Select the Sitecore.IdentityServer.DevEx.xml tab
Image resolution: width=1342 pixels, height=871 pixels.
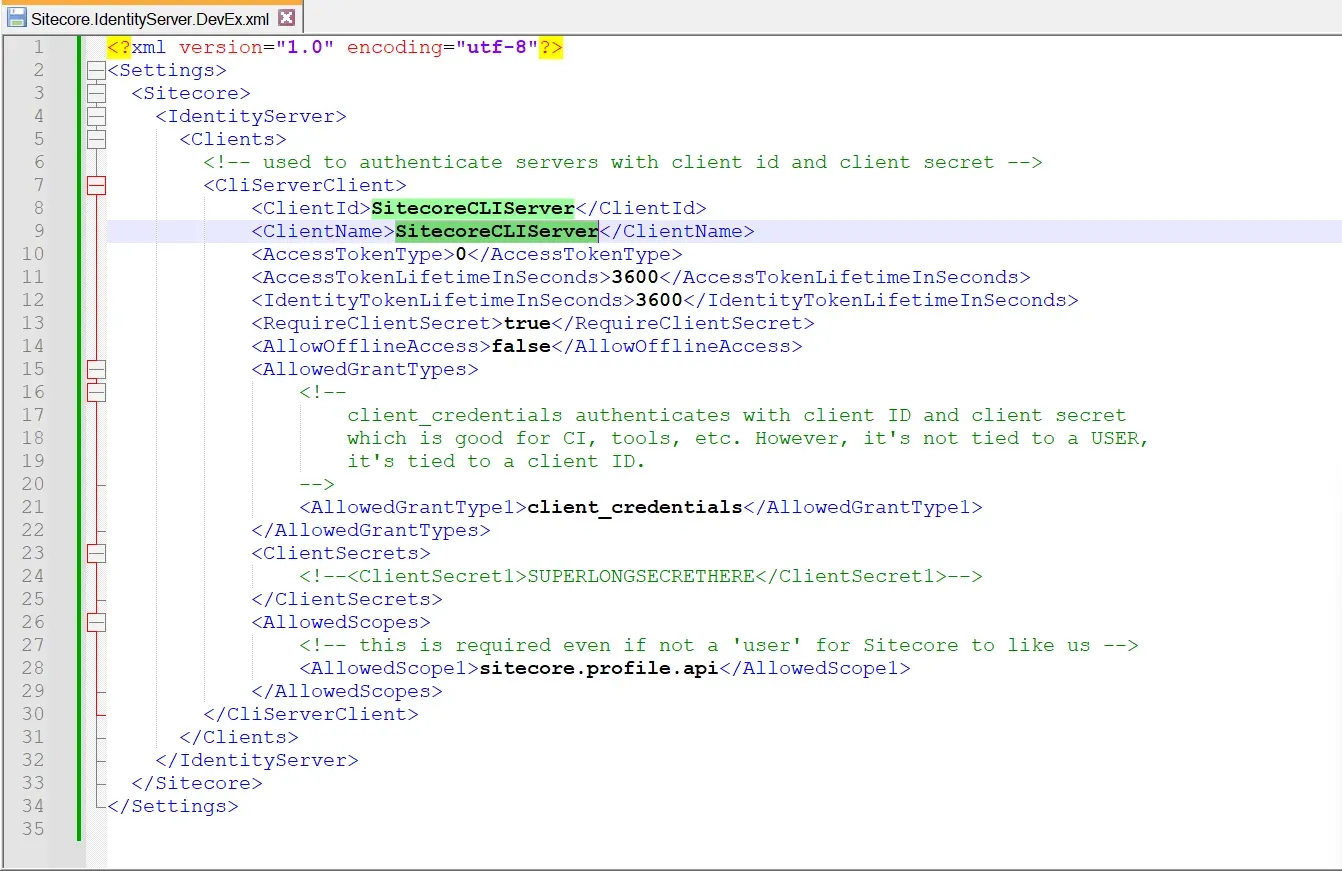(x=150, y=17)
